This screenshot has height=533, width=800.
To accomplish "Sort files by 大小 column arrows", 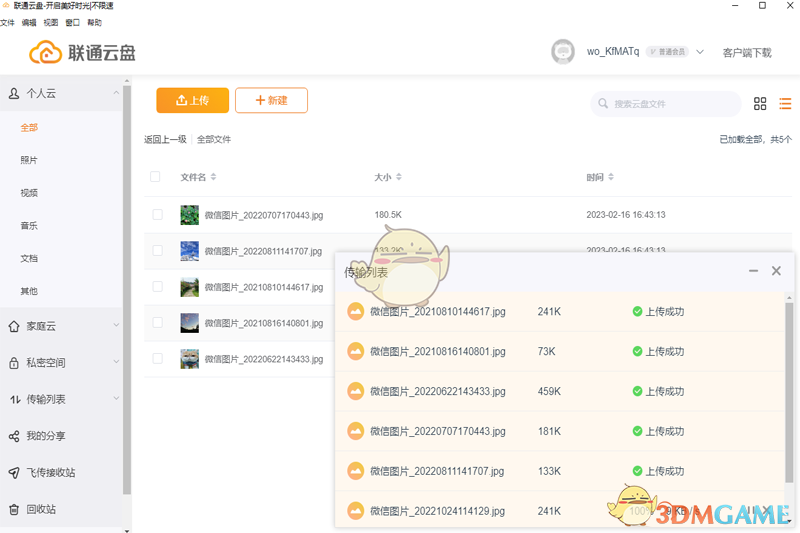I will 399,177.
